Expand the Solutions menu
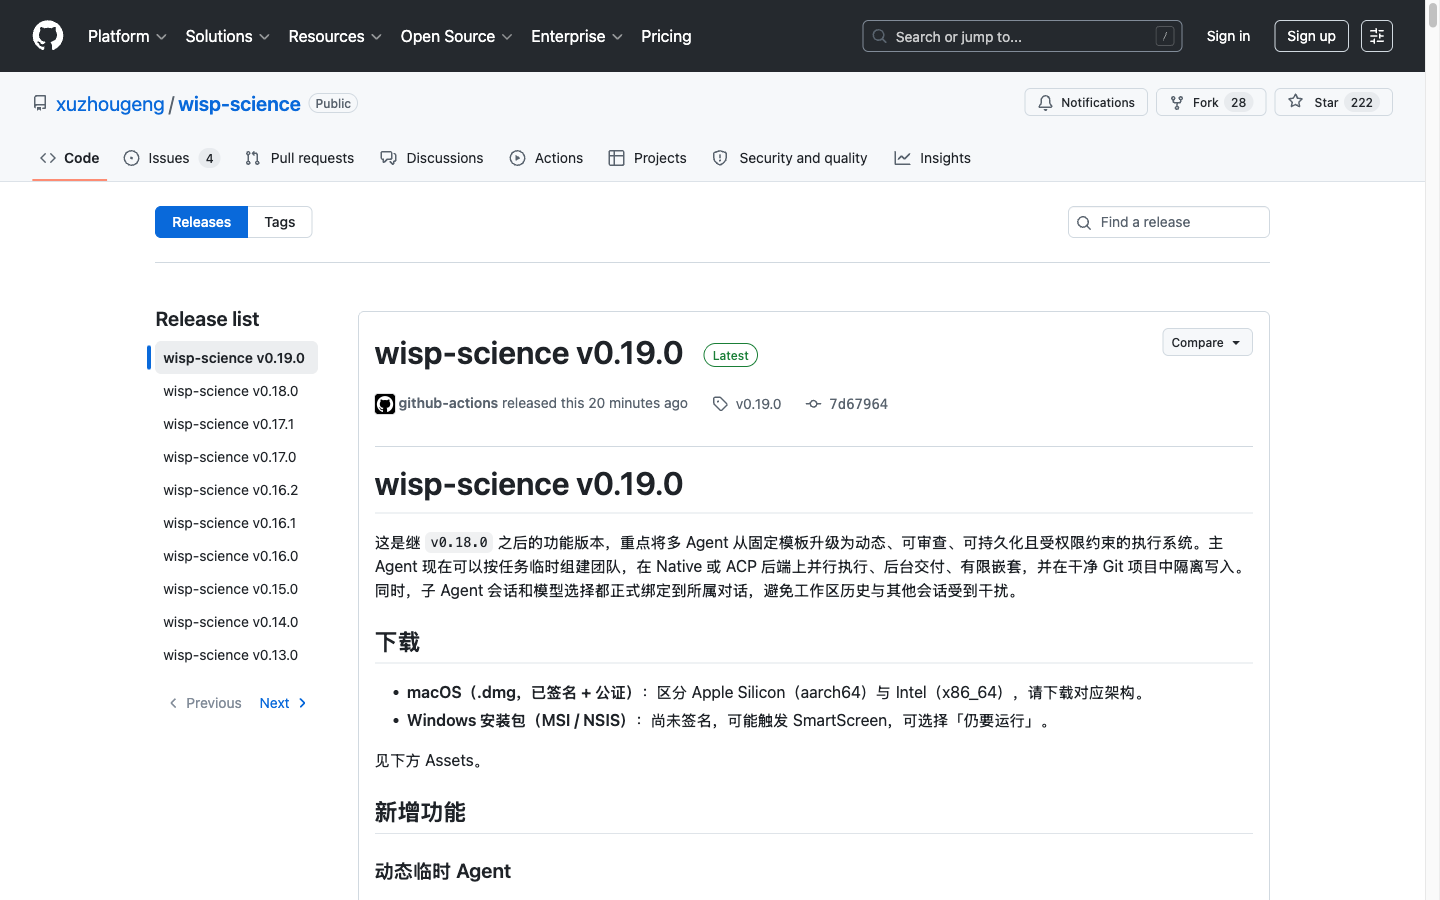 click(x=227, y=36)
